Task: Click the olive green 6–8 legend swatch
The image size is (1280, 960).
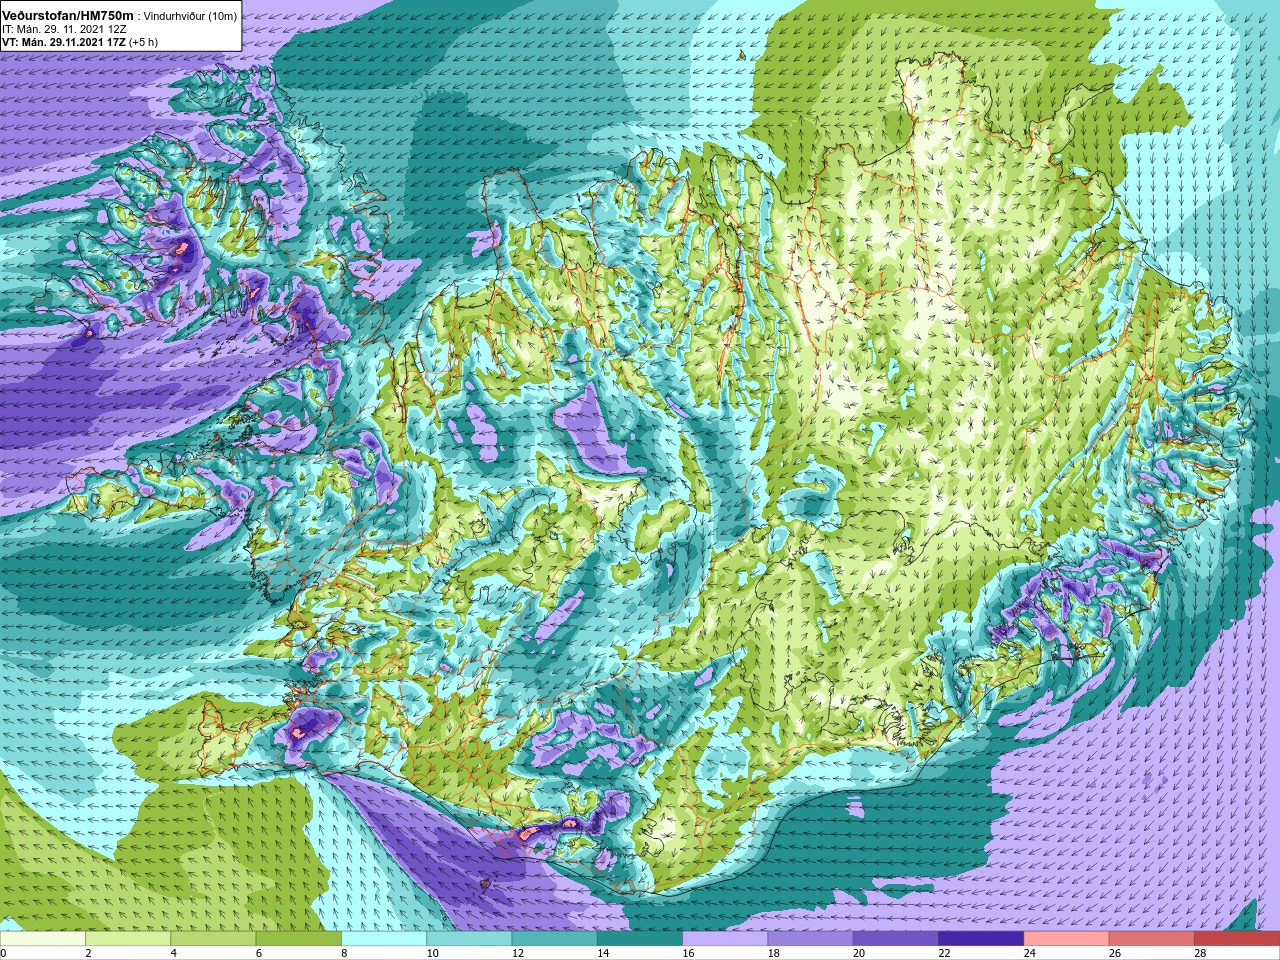Action: click(x=299, y=939)
